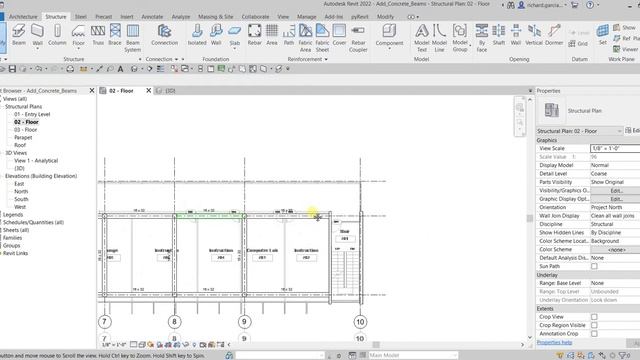Select the Fabric Sheet tool
640x360 pixels.
point(322,38)
